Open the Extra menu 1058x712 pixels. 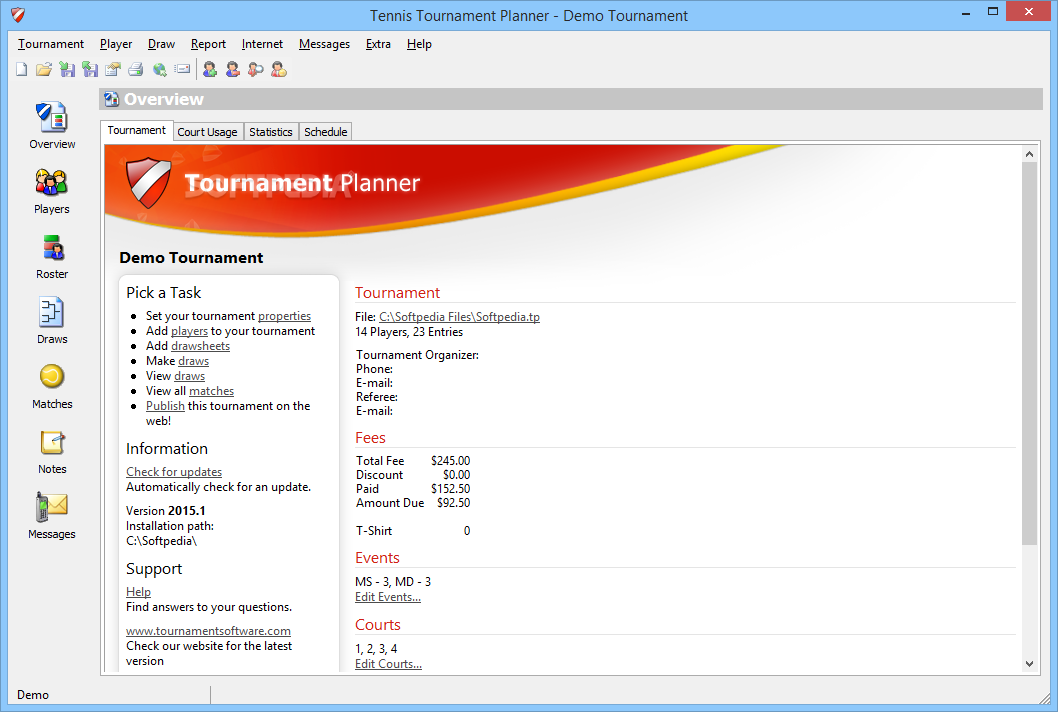(378, 44)
